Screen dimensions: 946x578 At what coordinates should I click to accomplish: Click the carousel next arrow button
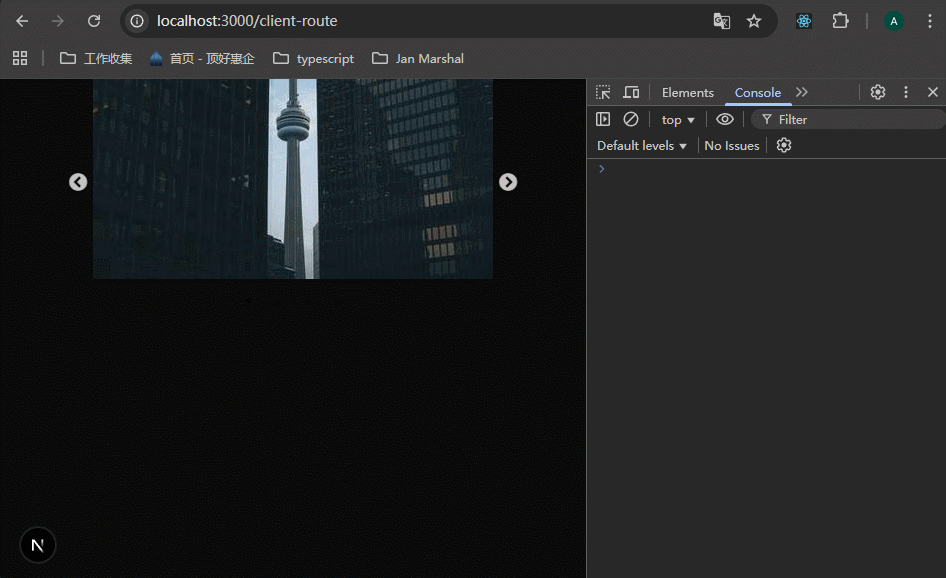[x=508, y=182]
